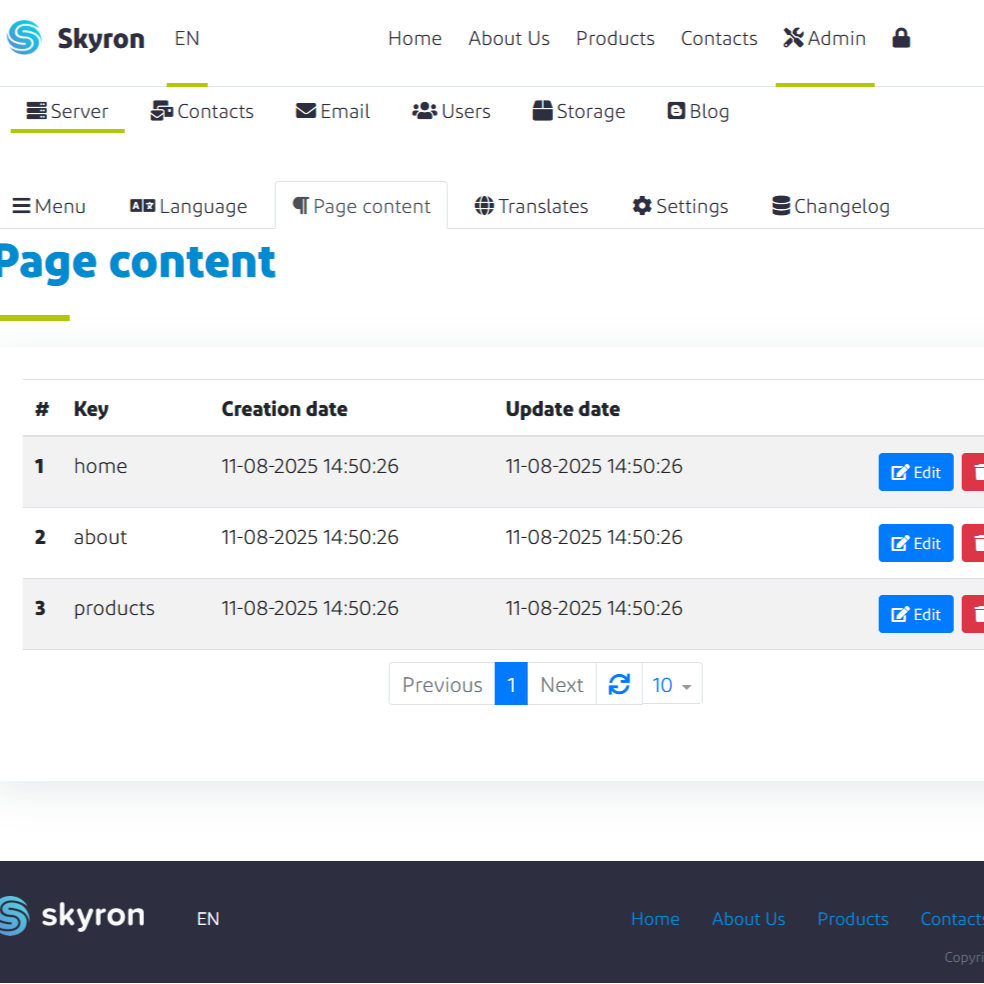Delete the home page entry
The width and height of the screenshot is (984, 984).
(x=975, y=471)
